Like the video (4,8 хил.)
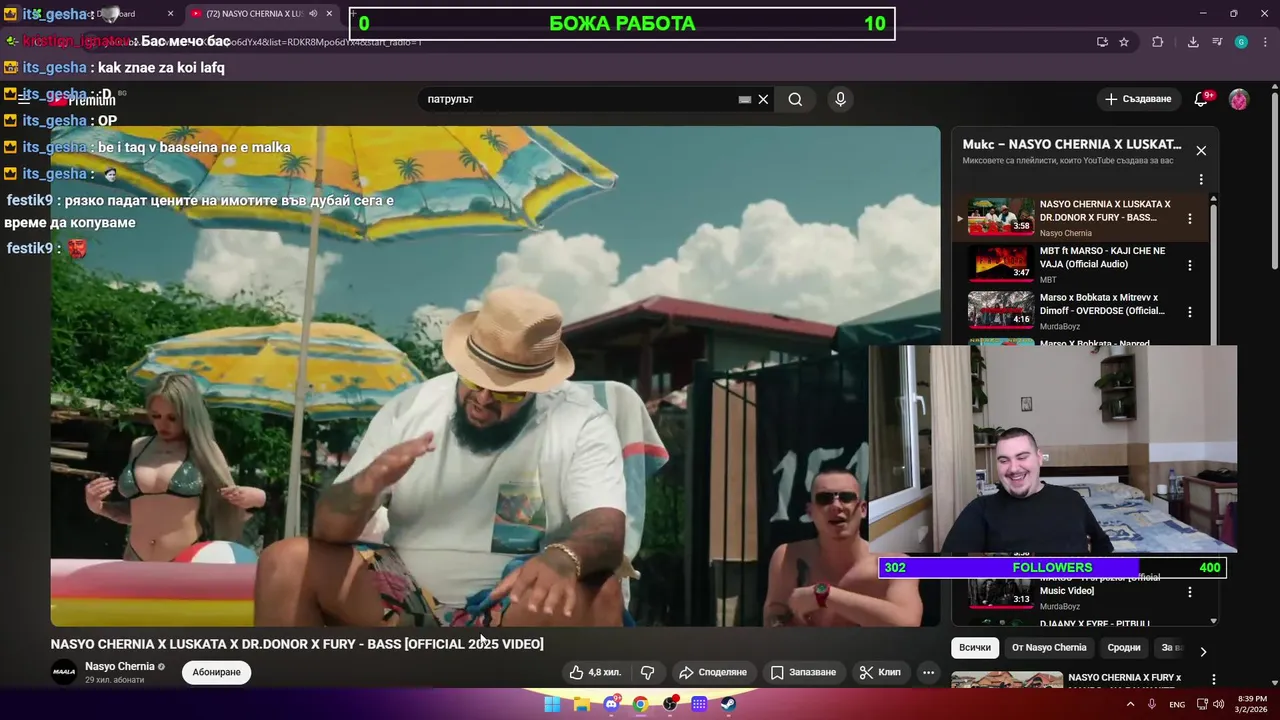This screenshot has height=720, width=1280. point(595,672)
